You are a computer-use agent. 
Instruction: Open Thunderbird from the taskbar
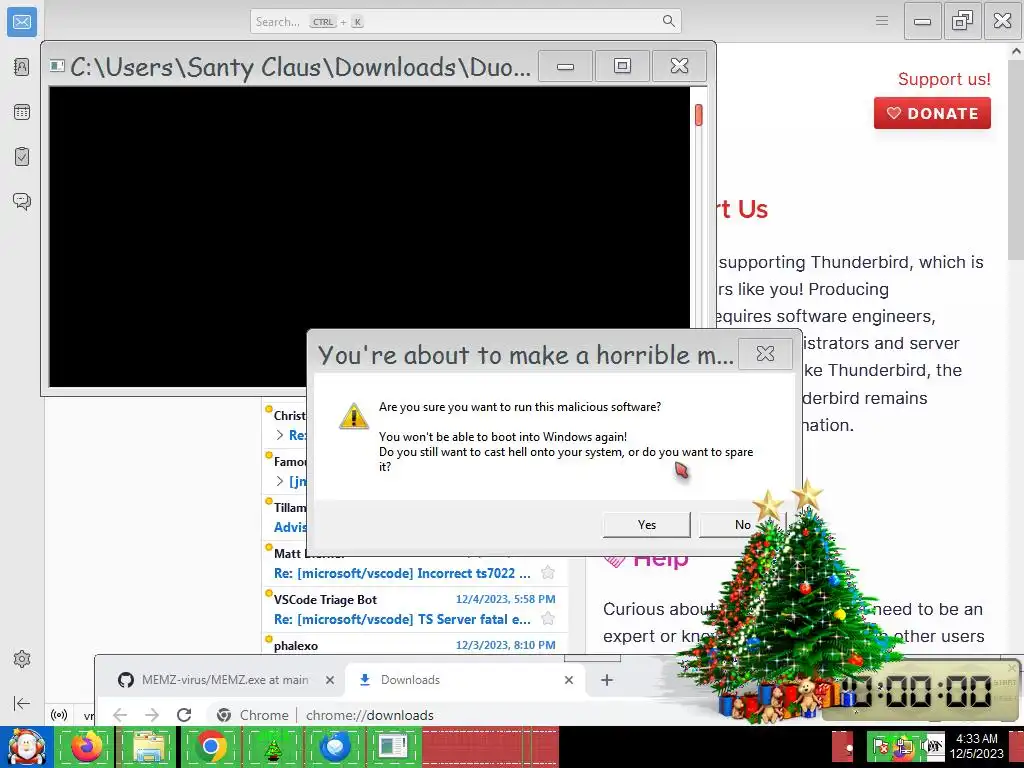tap(335, 747)
